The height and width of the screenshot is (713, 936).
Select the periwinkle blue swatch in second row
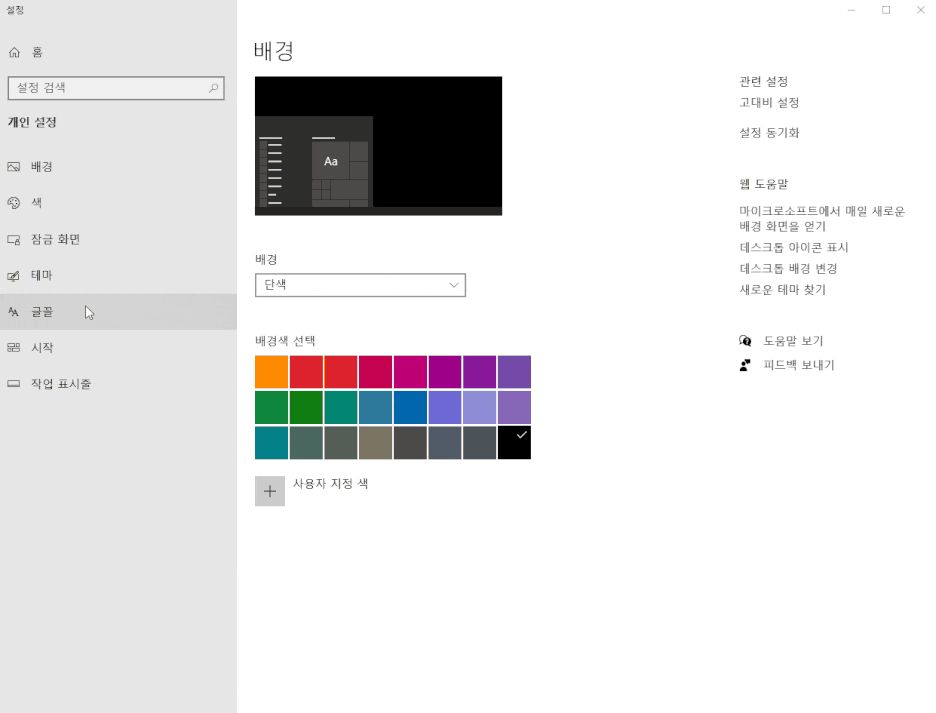coord(445,407)
